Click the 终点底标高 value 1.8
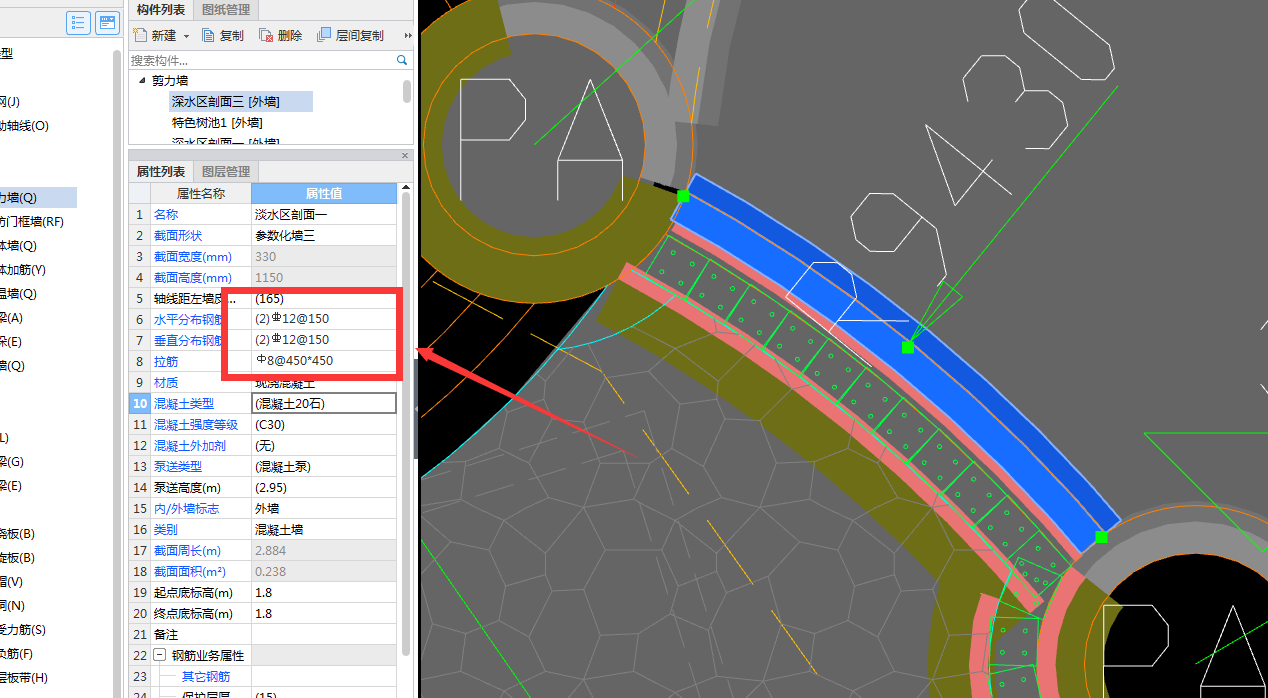 pos(323,613)
